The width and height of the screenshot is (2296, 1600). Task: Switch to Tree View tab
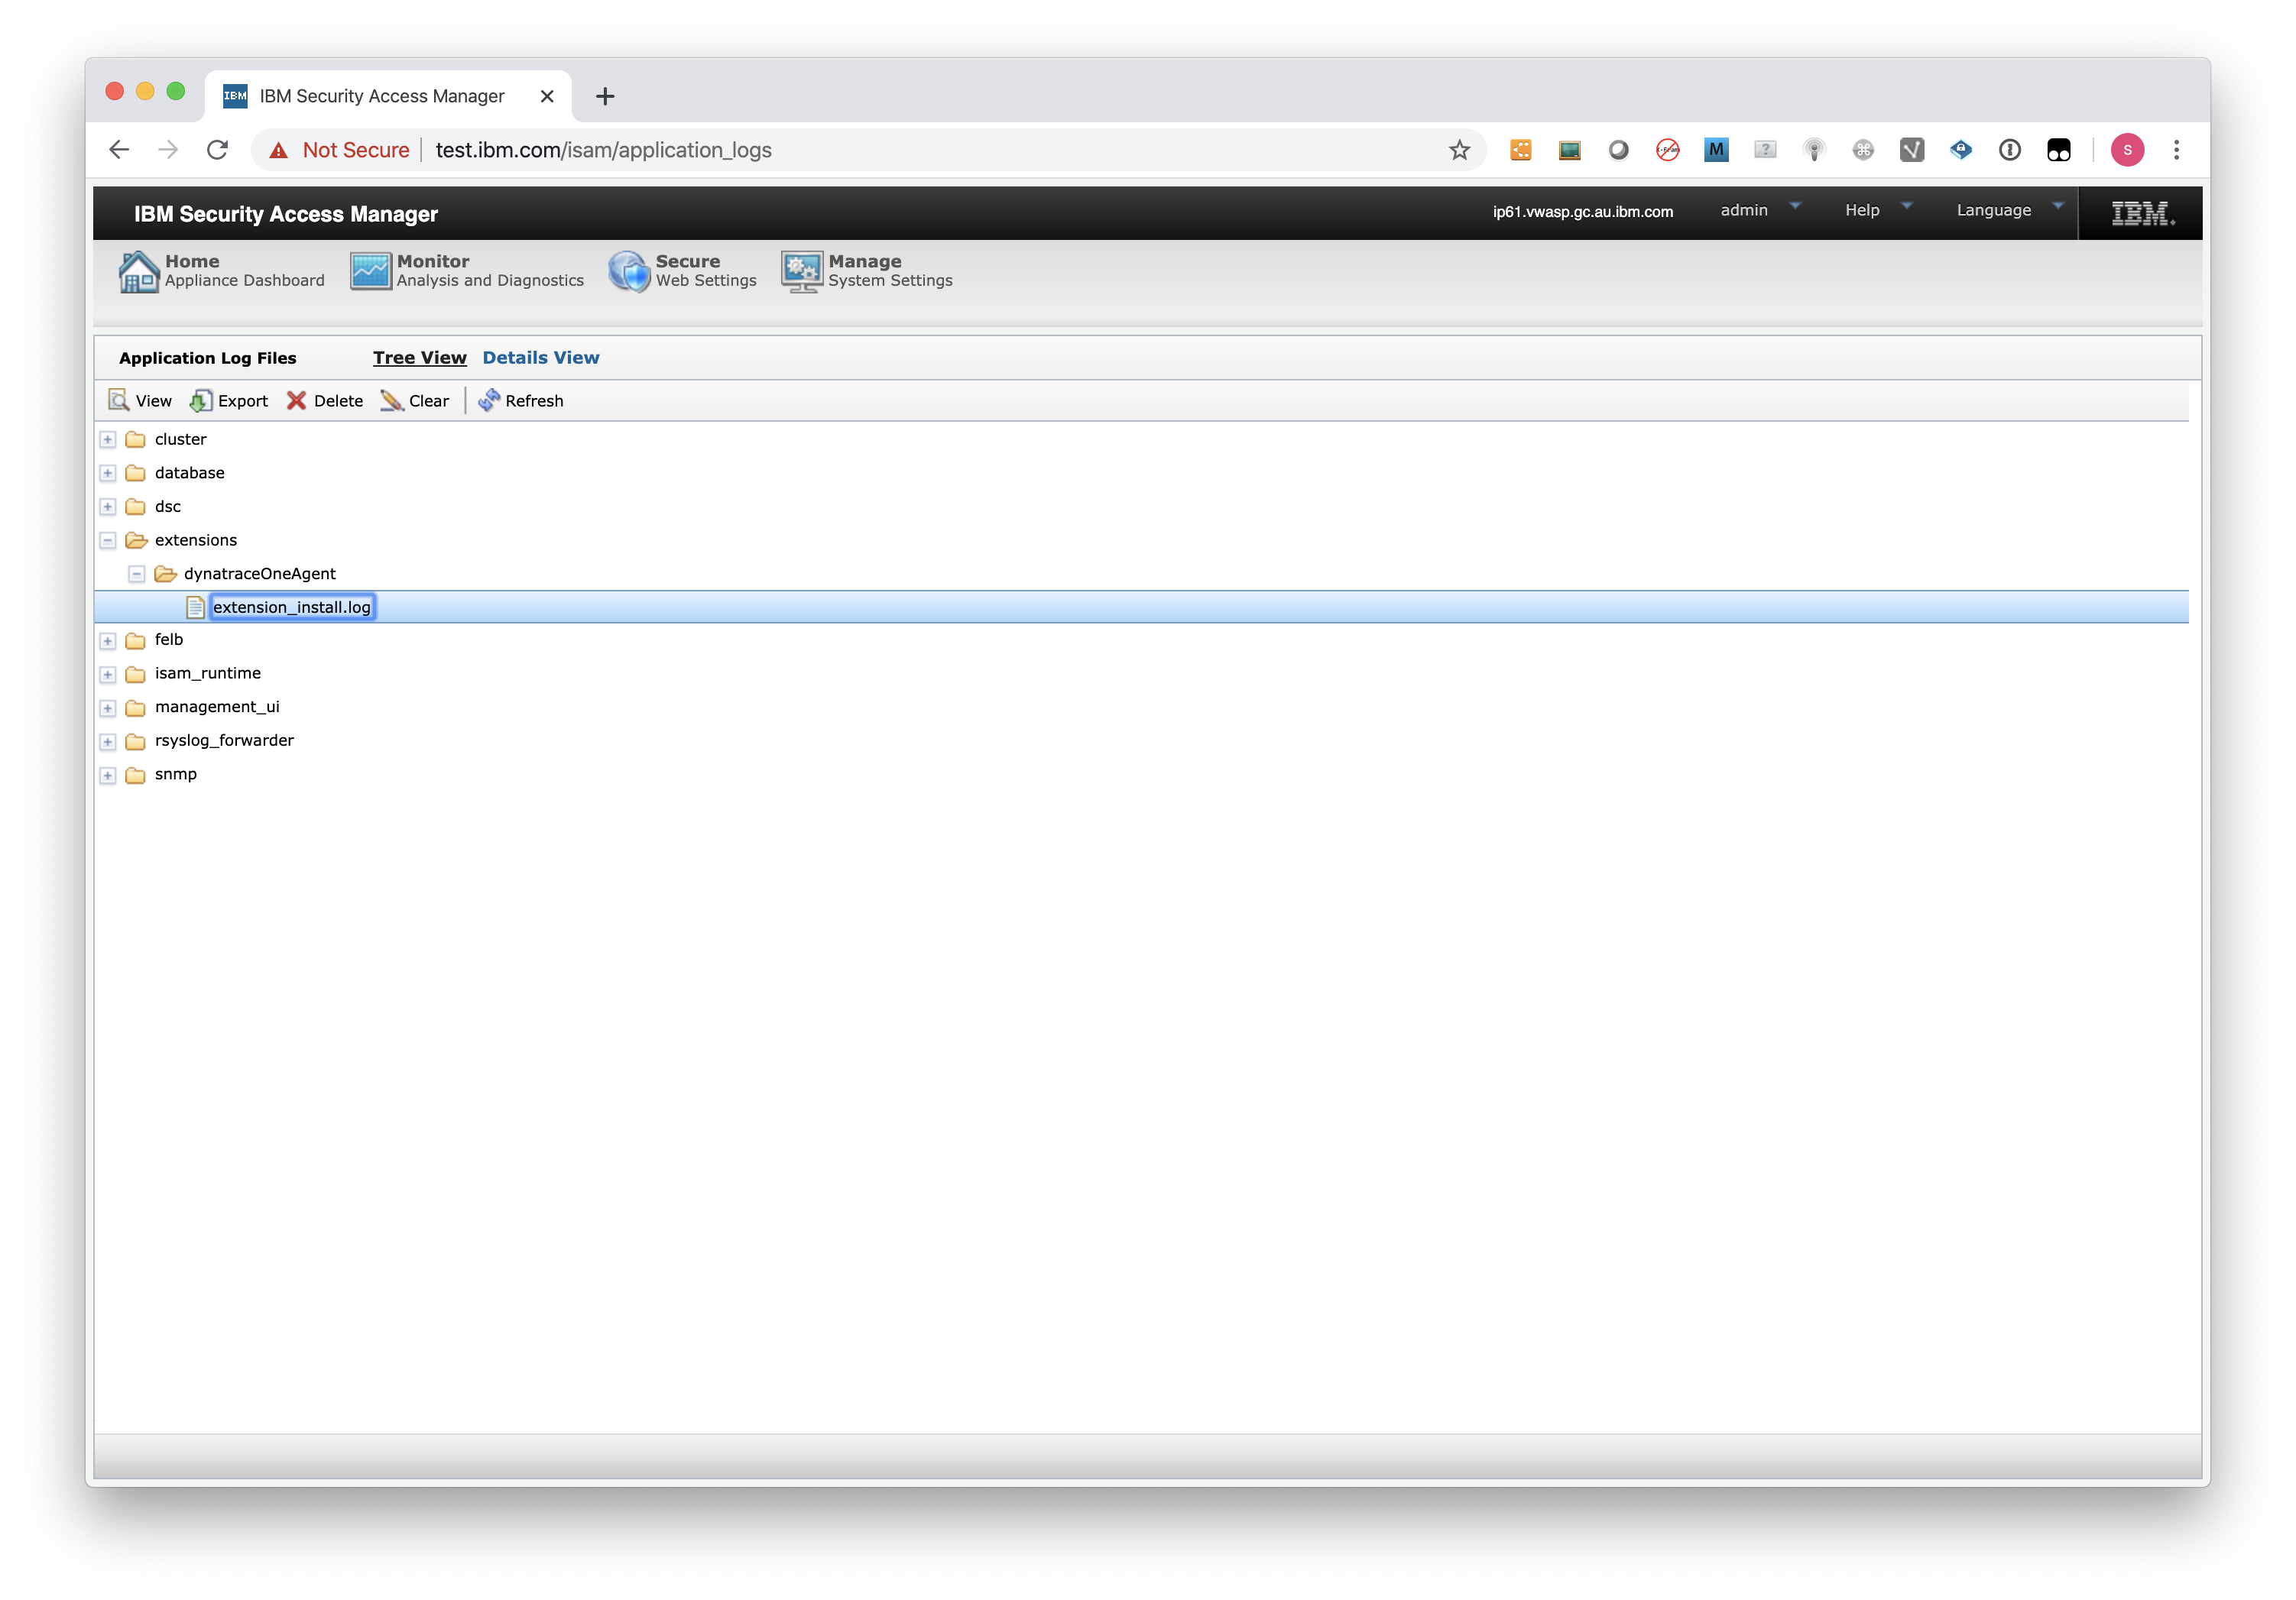coord(419,358)
